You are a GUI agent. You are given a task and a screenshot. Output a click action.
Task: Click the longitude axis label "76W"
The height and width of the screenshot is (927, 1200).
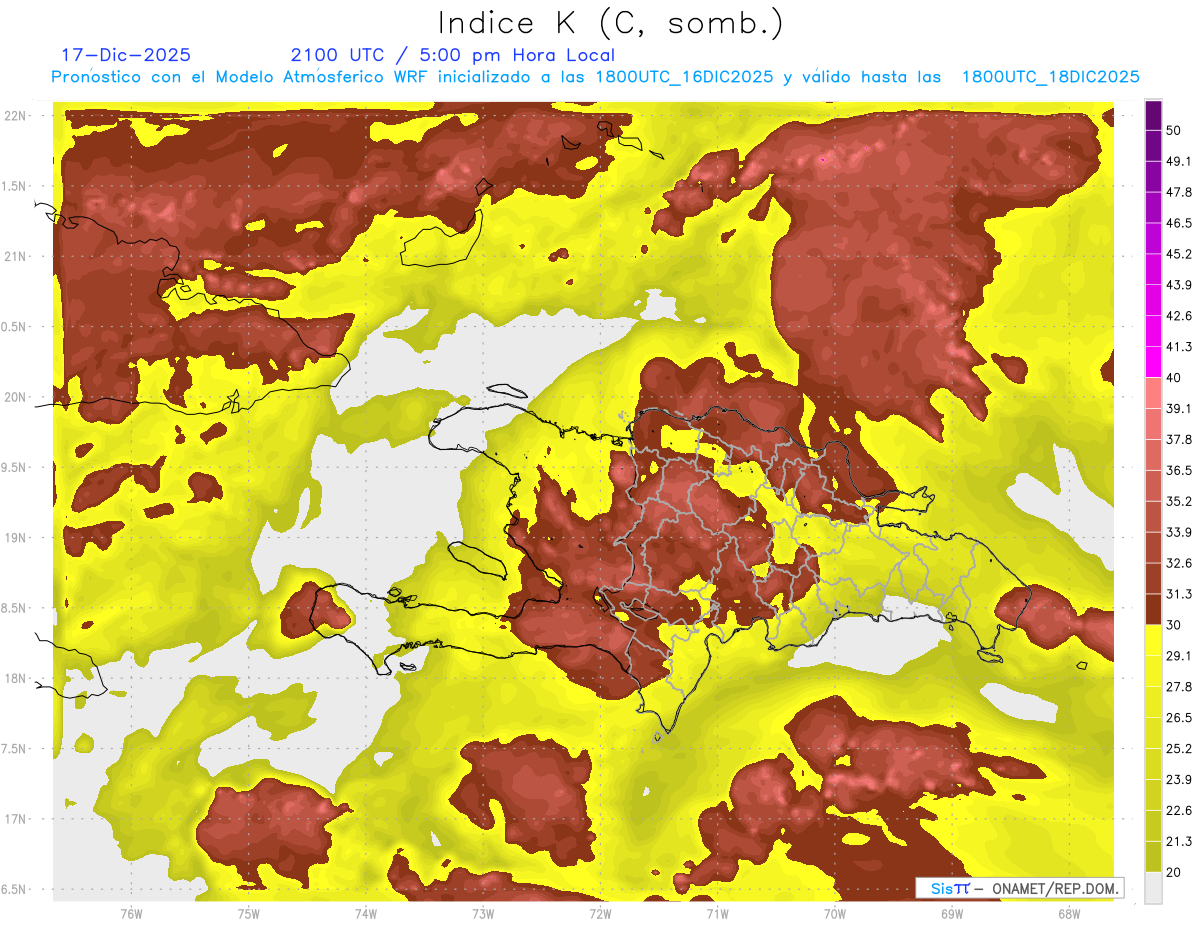tap(131, 913)
